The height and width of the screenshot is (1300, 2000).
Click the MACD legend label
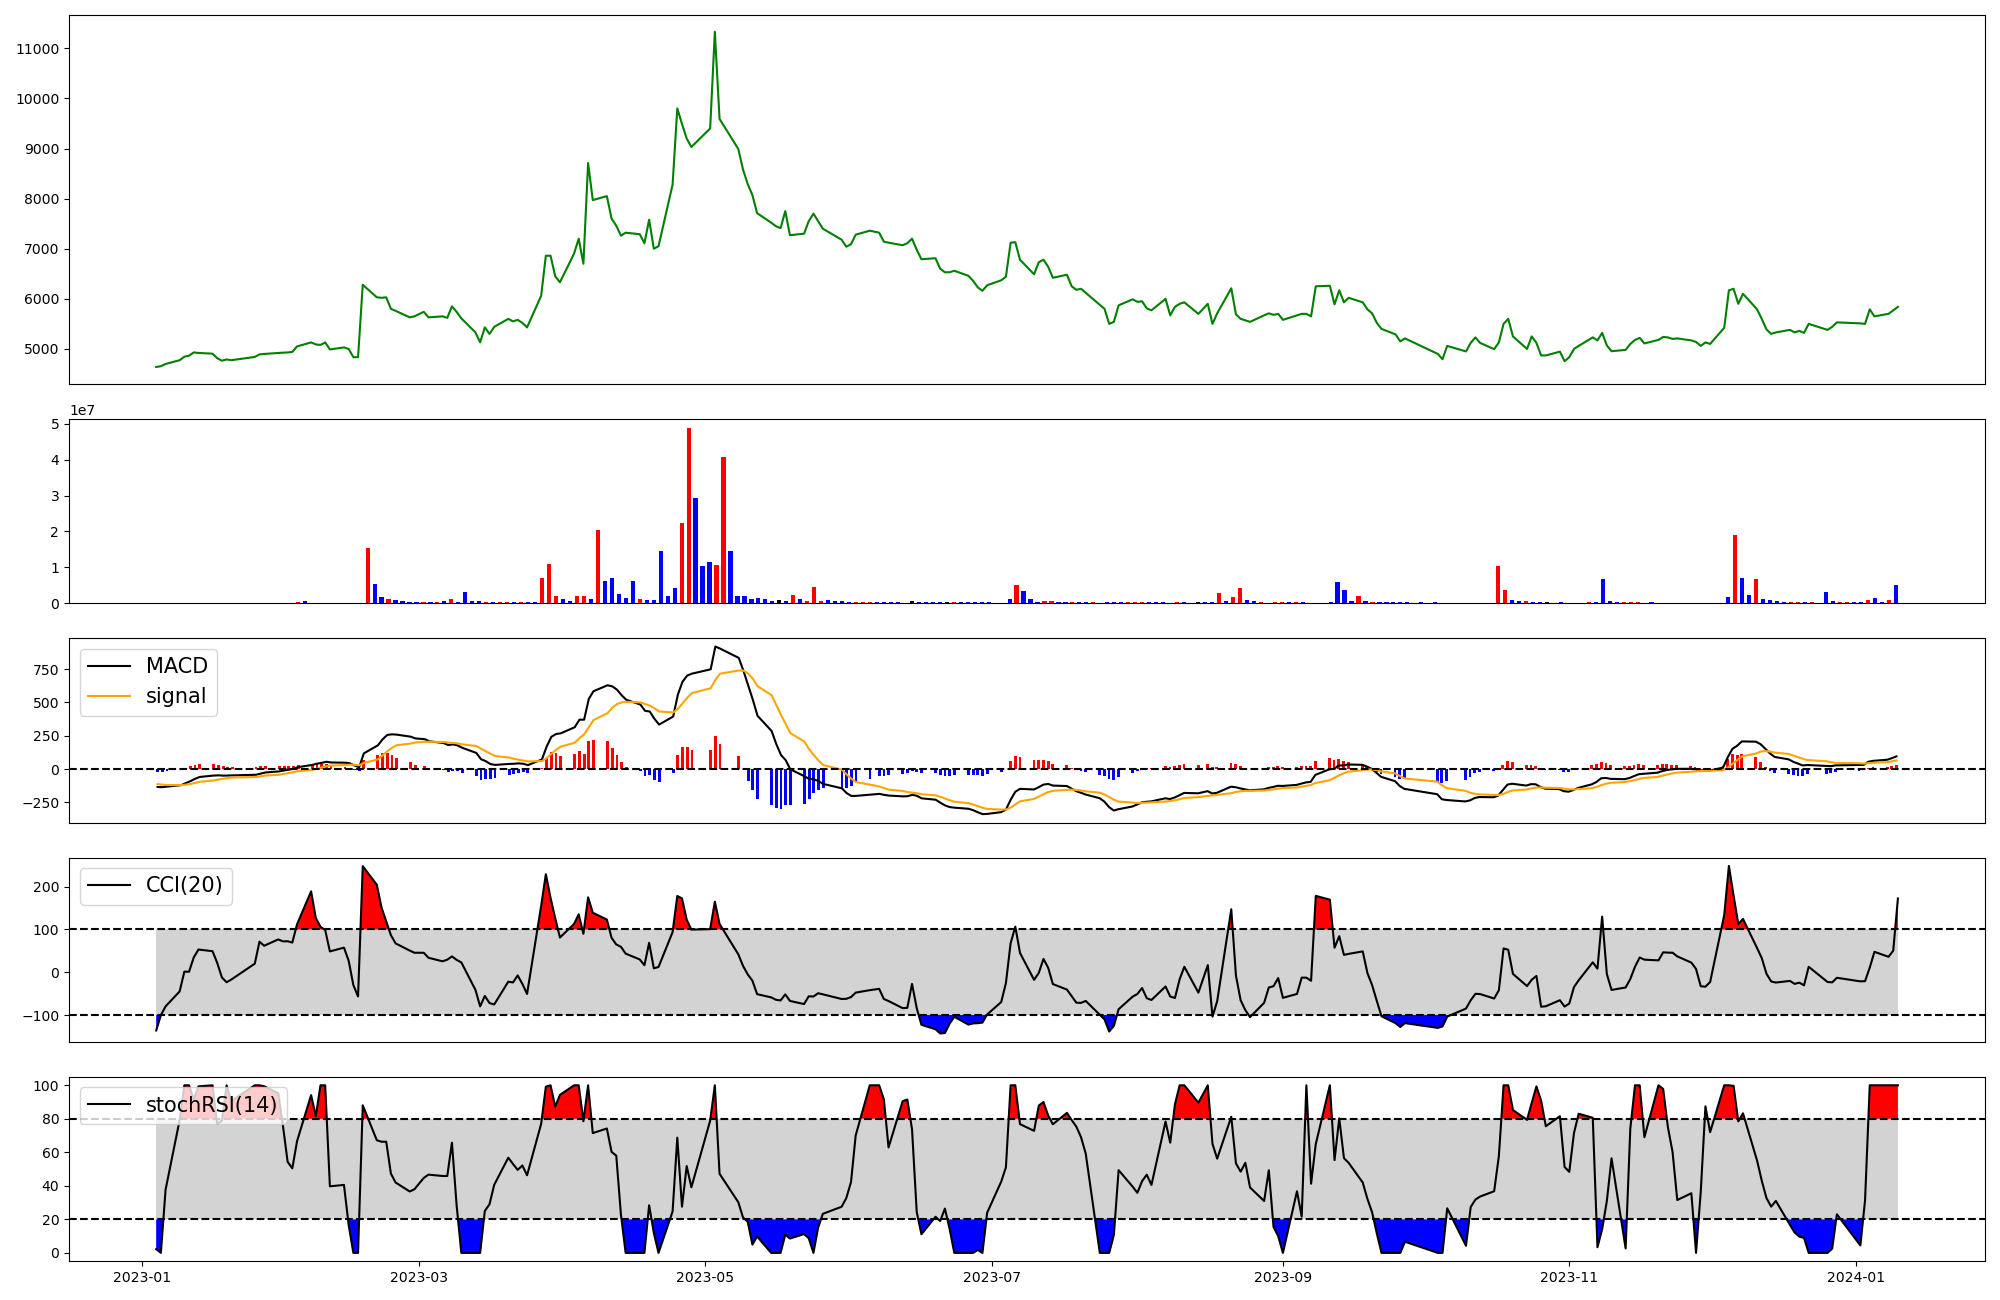176,666
